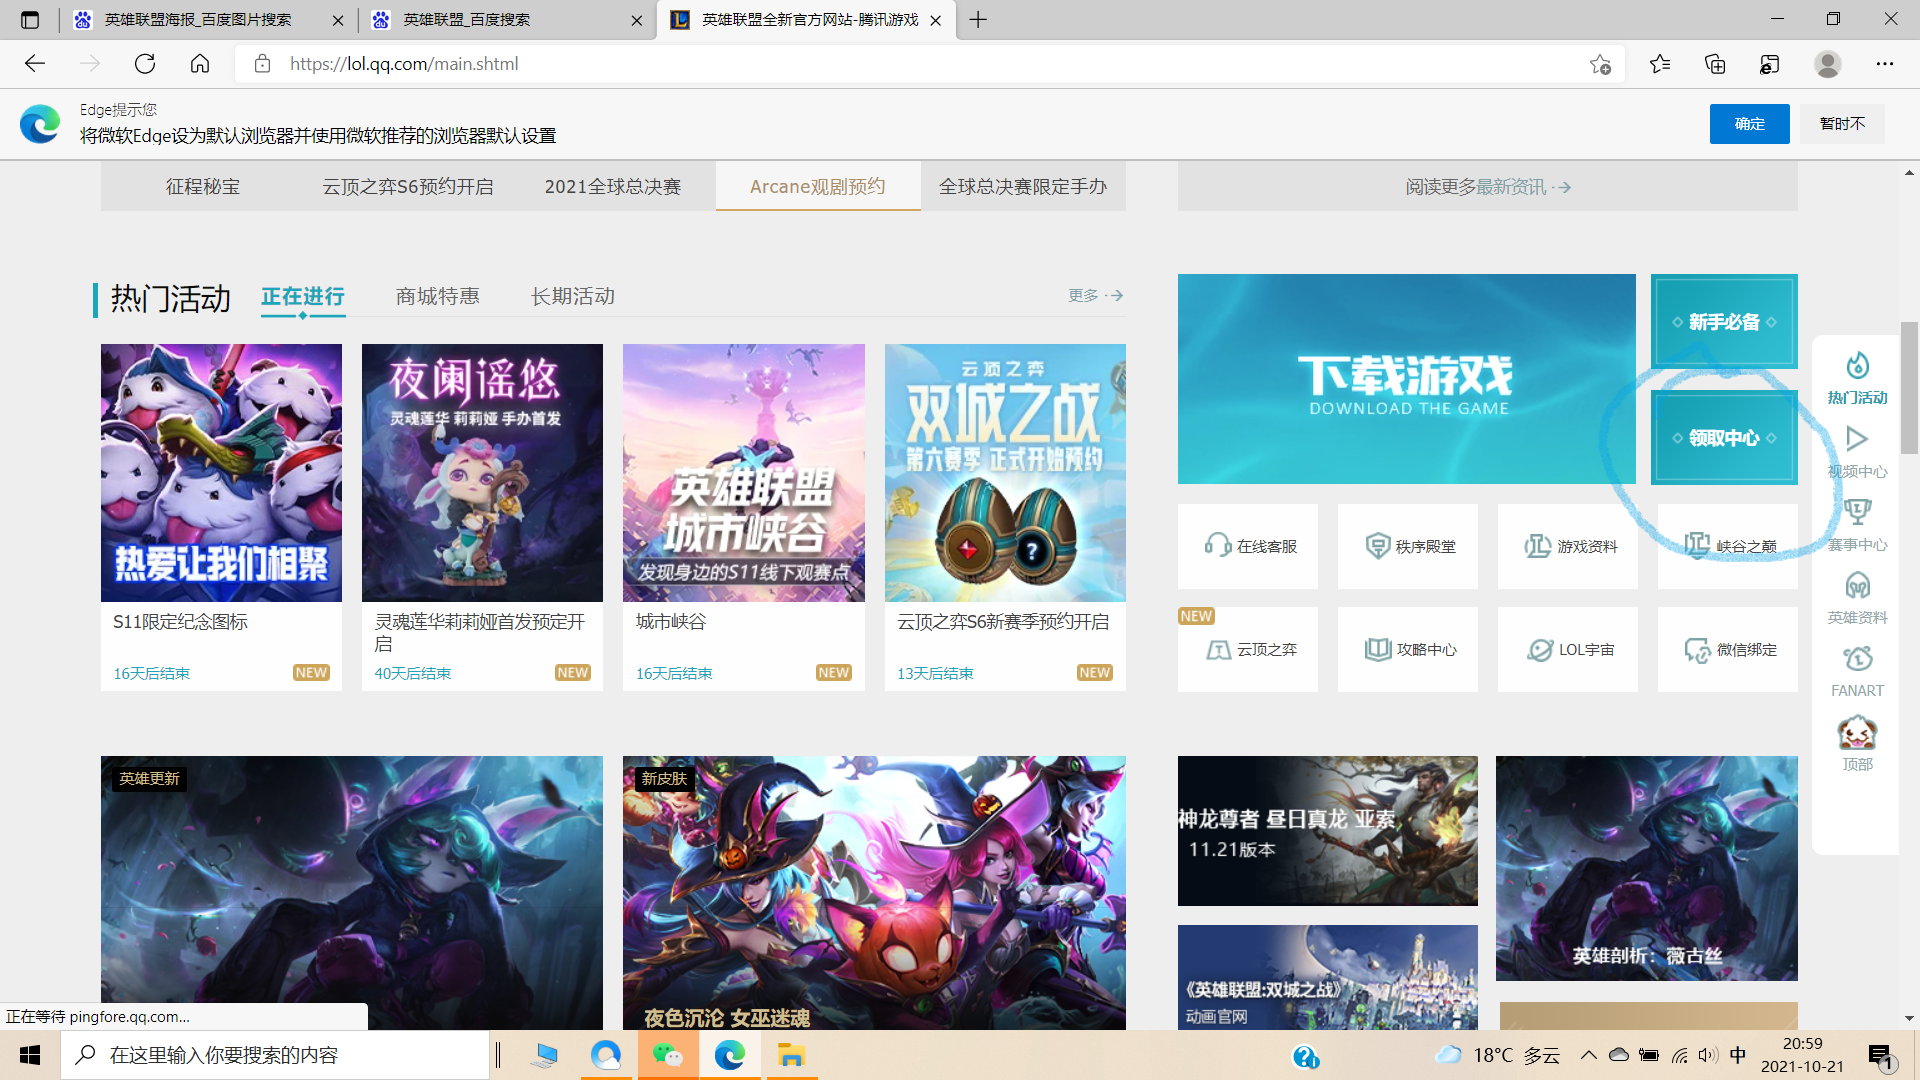Viewport: 1920px width, 1080px height.
Task: Click 确定 to set Edge default
Action: (1749, 124)
